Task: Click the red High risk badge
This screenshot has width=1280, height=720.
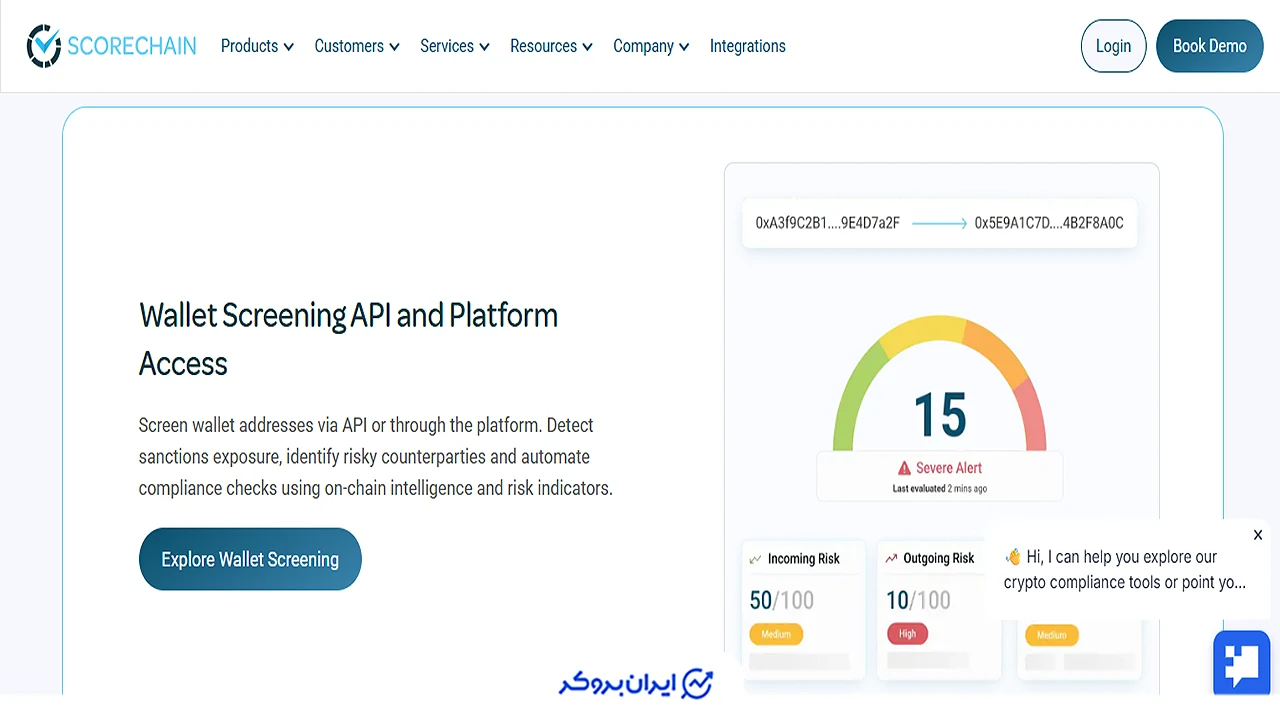Action: pyautogui.click(x=908, y=633)
